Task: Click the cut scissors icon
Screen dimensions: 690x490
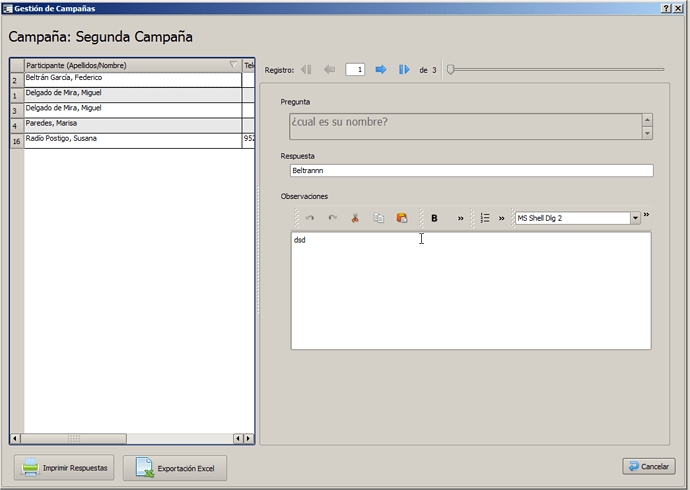Action: (x=354, y=218)
